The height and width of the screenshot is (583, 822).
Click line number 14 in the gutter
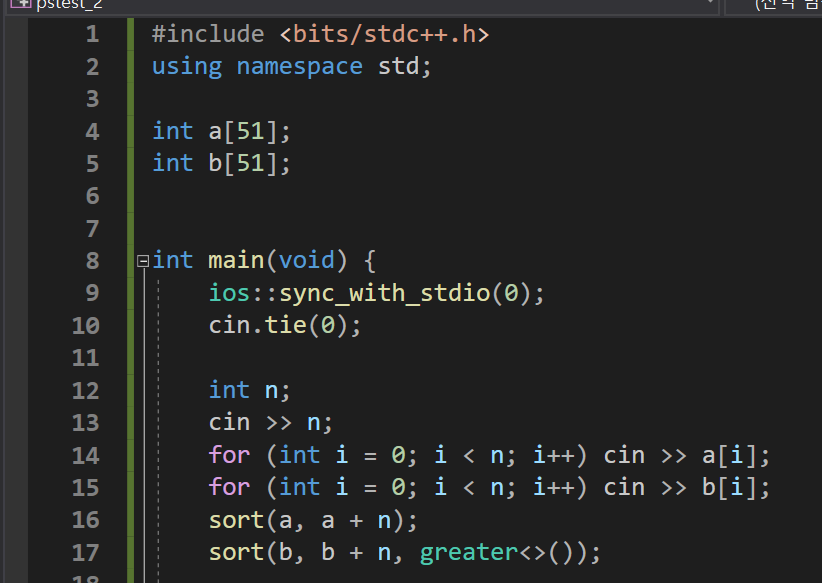pyautogui.click(x=85, y=456)
